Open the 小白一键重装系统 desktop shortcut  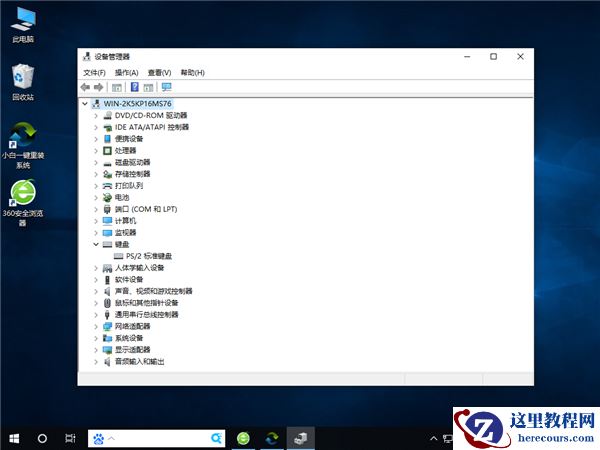(23, 145)
